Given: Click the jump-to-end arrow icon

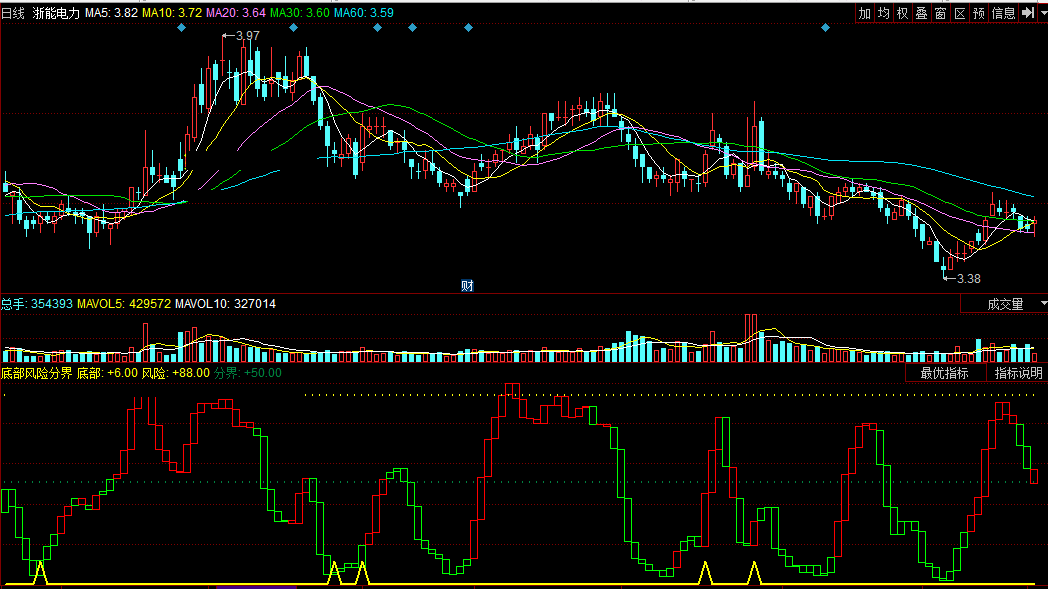Looking at the screenshot, I should [x=1028, y=13].
